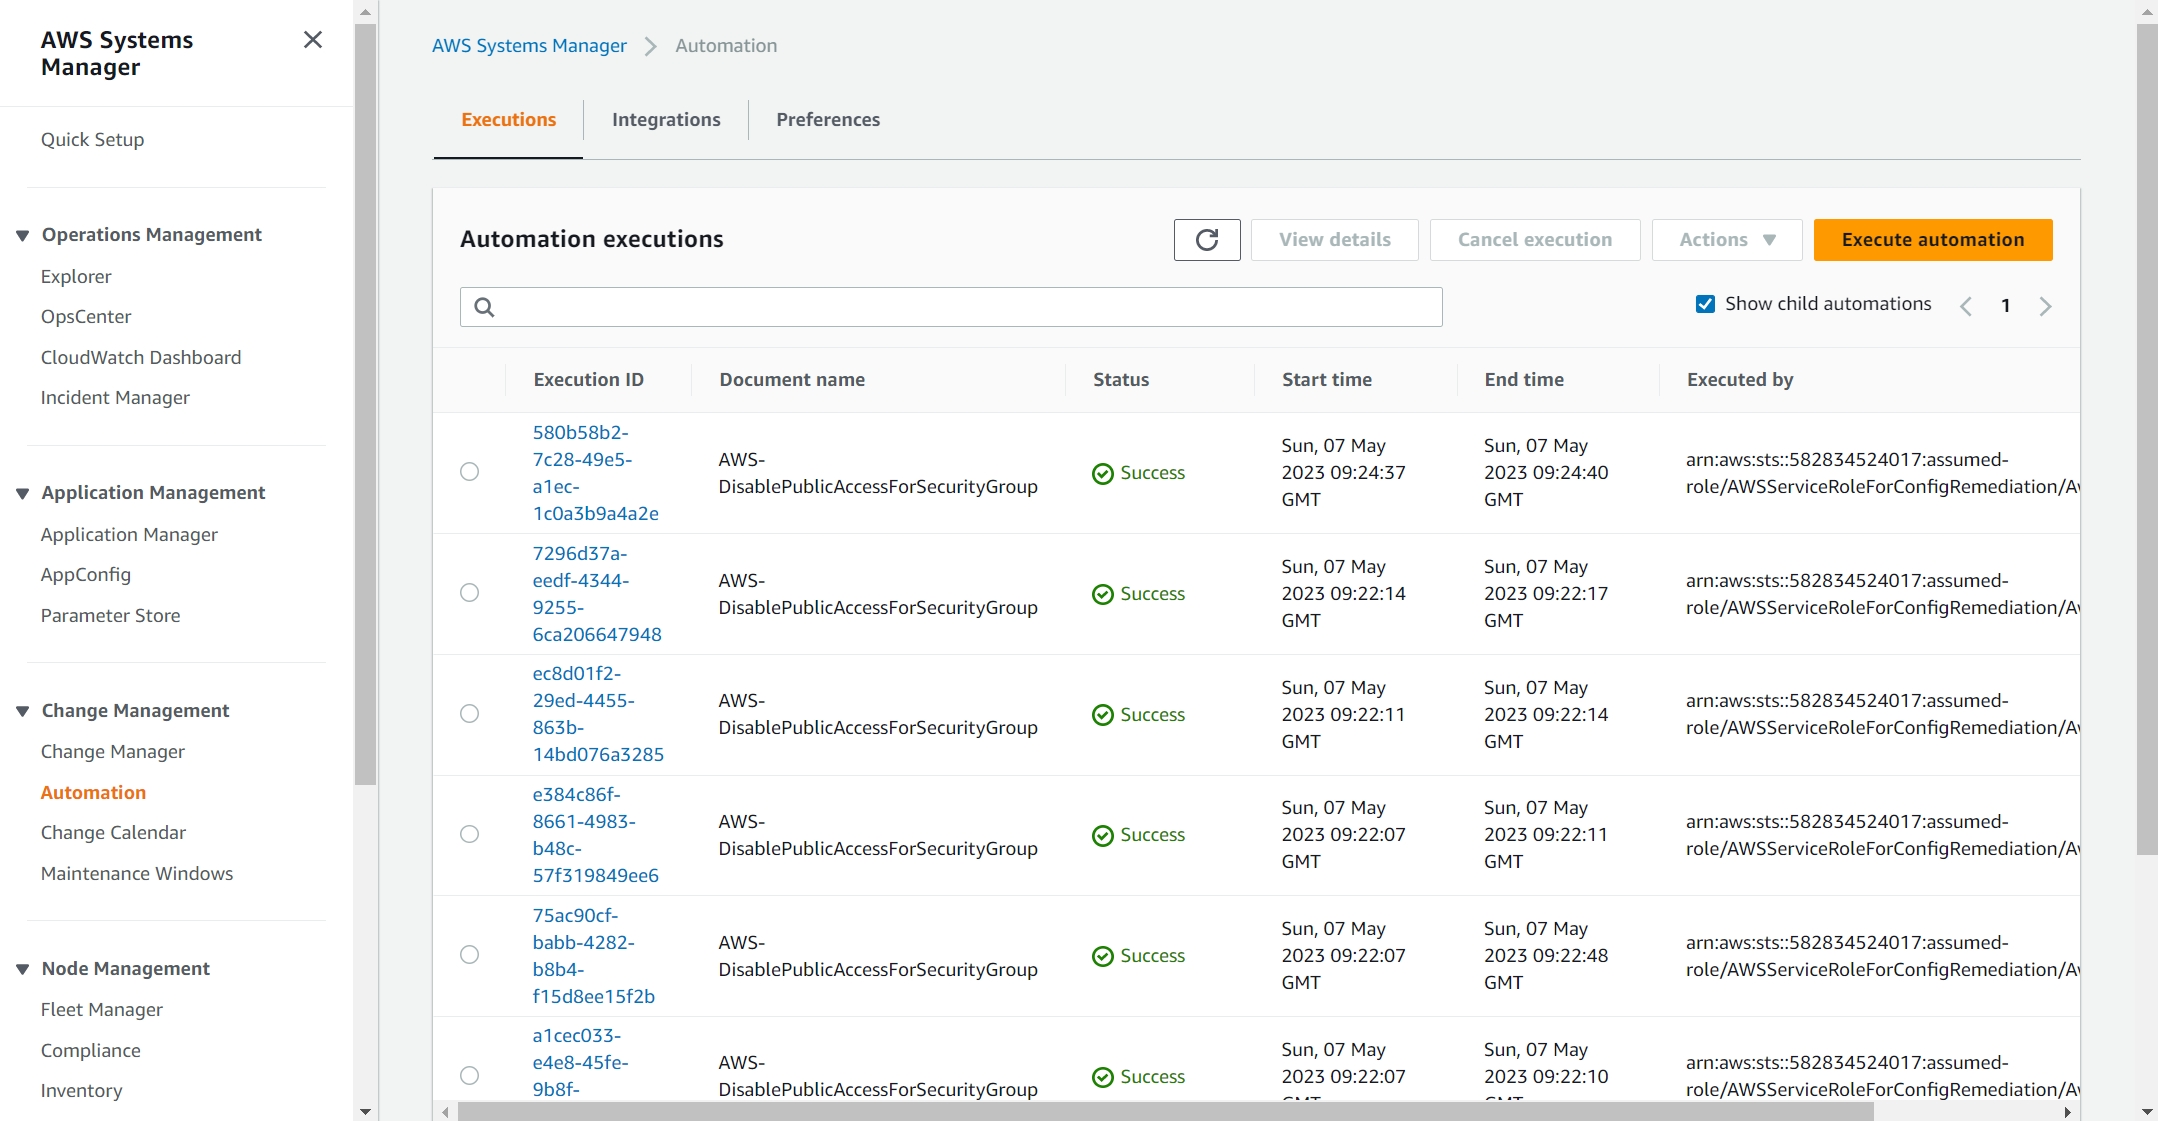Go to next page arrow

tap(2045, 306)
